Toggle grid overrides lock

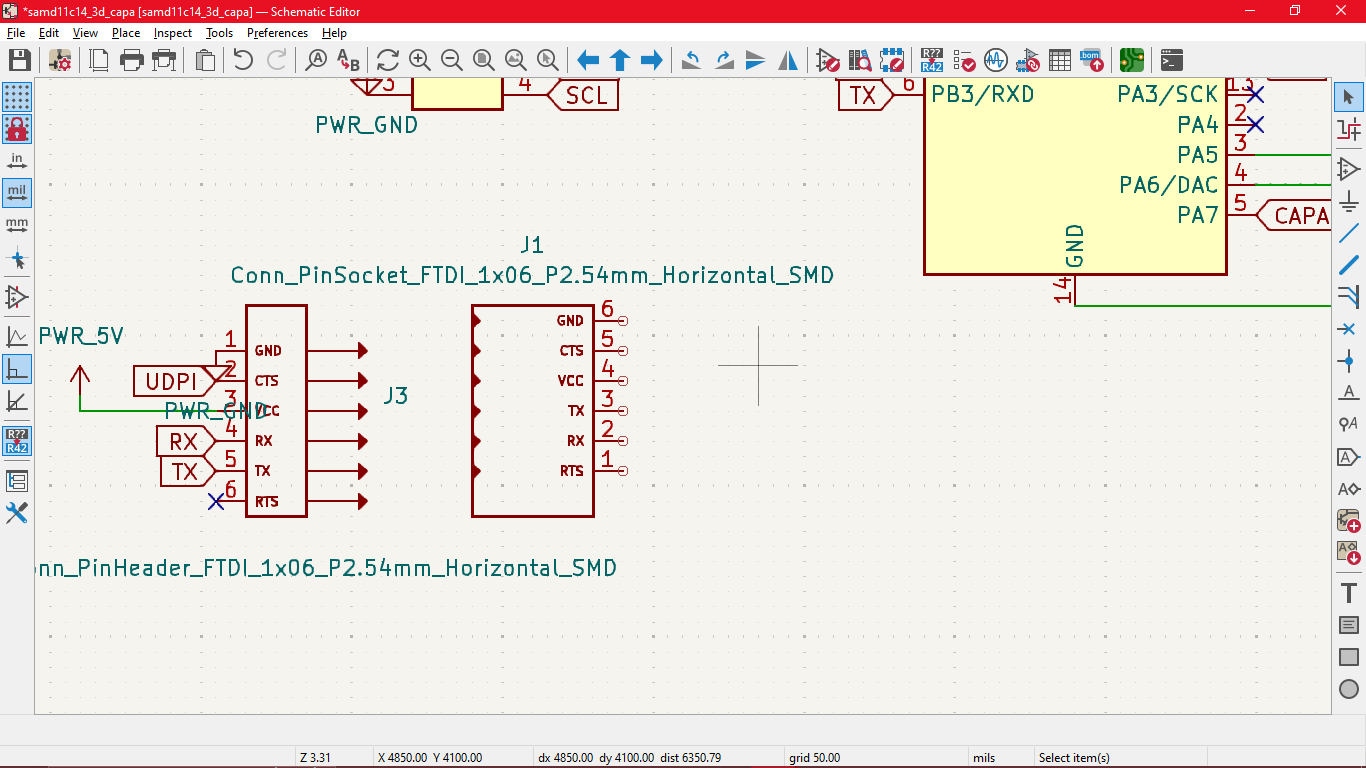pyautogui.click(x=17, y=129)
